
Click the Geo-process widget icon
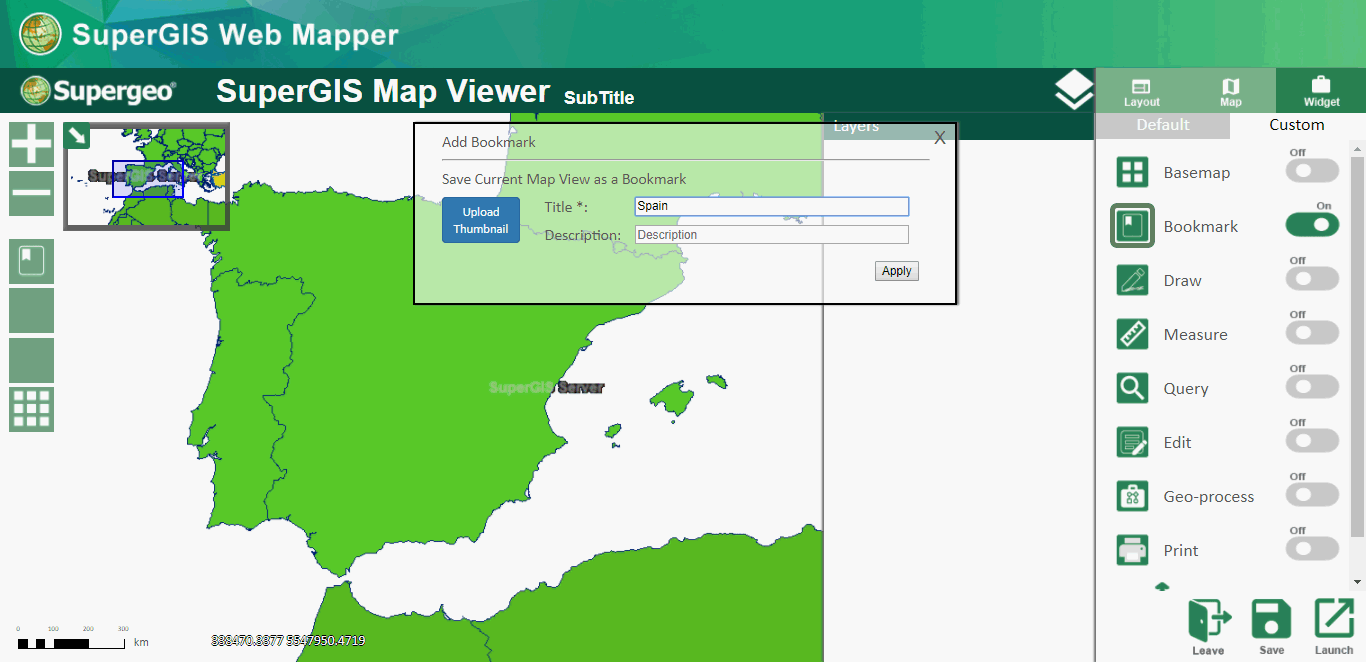click(1133, 496)
